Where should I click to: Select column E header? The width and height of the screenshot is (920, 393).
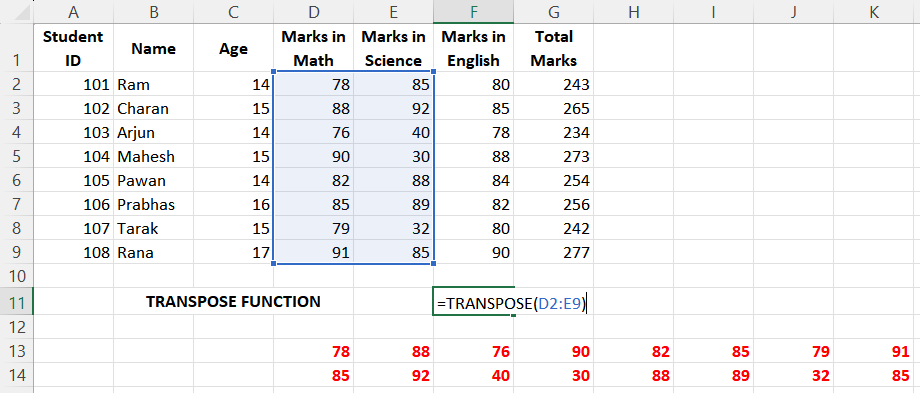(393, 12)
